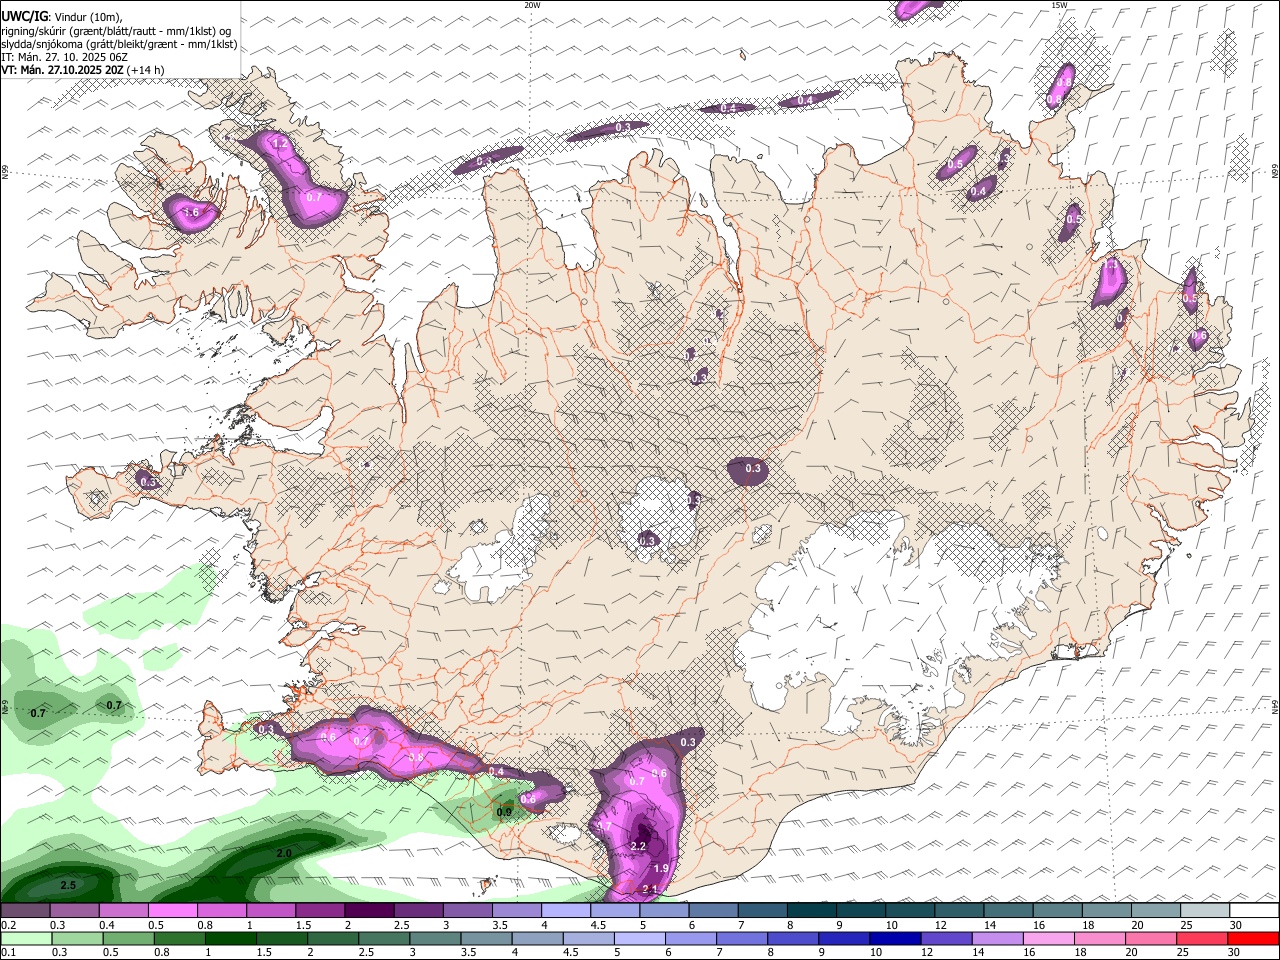Select the dark blue 10 rain legend swatch
Viewport: 1280px width, 960px height.
click(x=895, y=938)
